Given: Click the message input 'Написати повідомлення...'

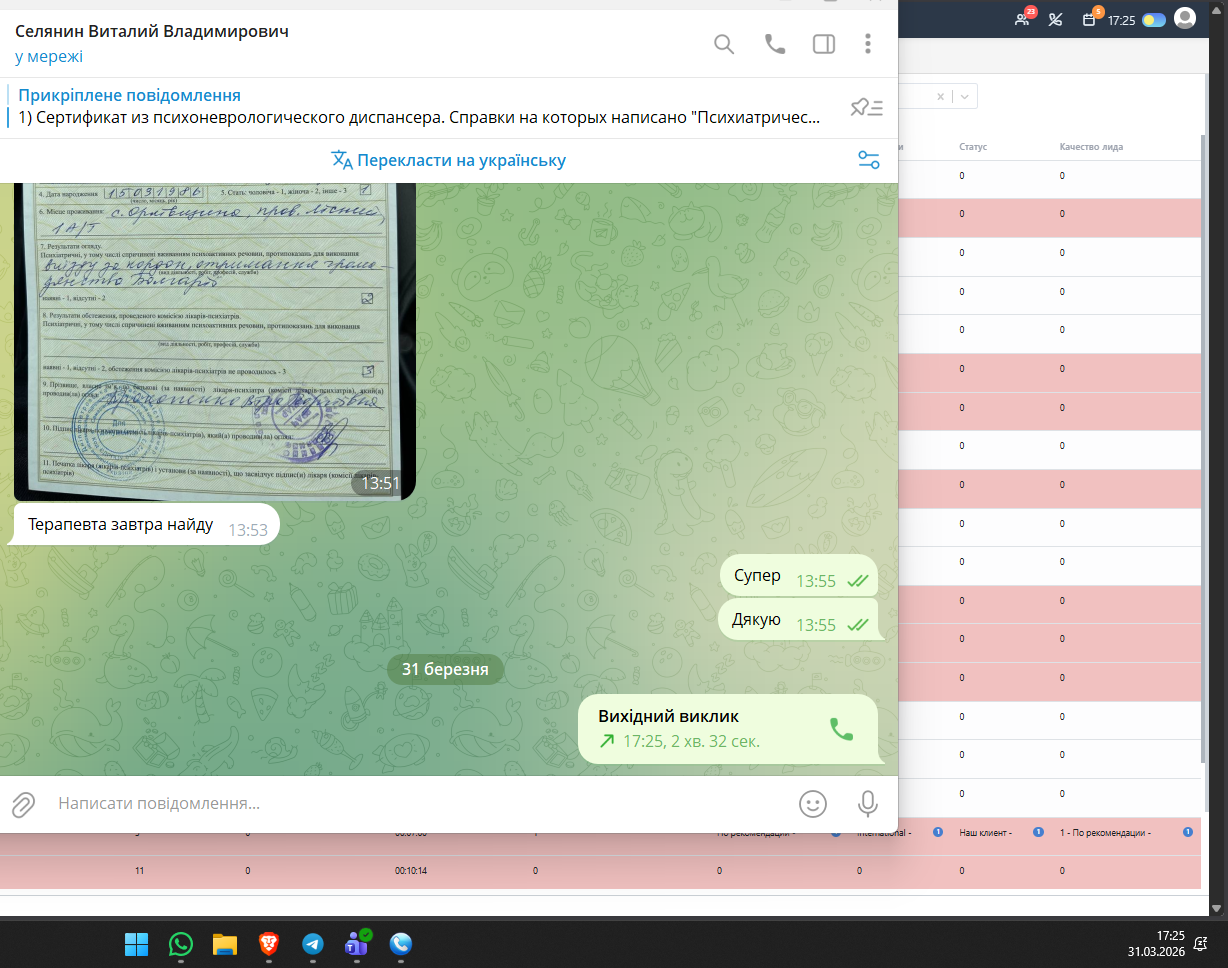Looking at the screenshot, I should click(420, 803).
